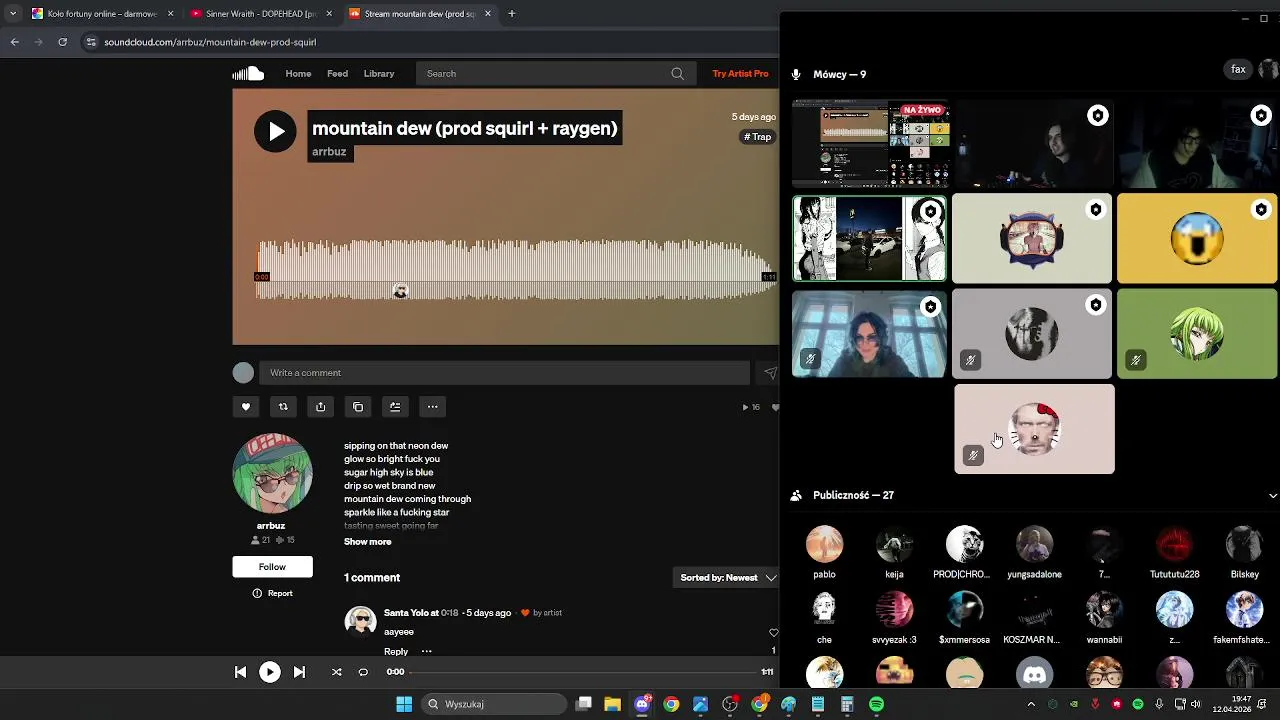This screenshot has width=1280, height=720.
Task: Play the mountain dew track from header
Action: pyautogui.click(x=275, y=131)
